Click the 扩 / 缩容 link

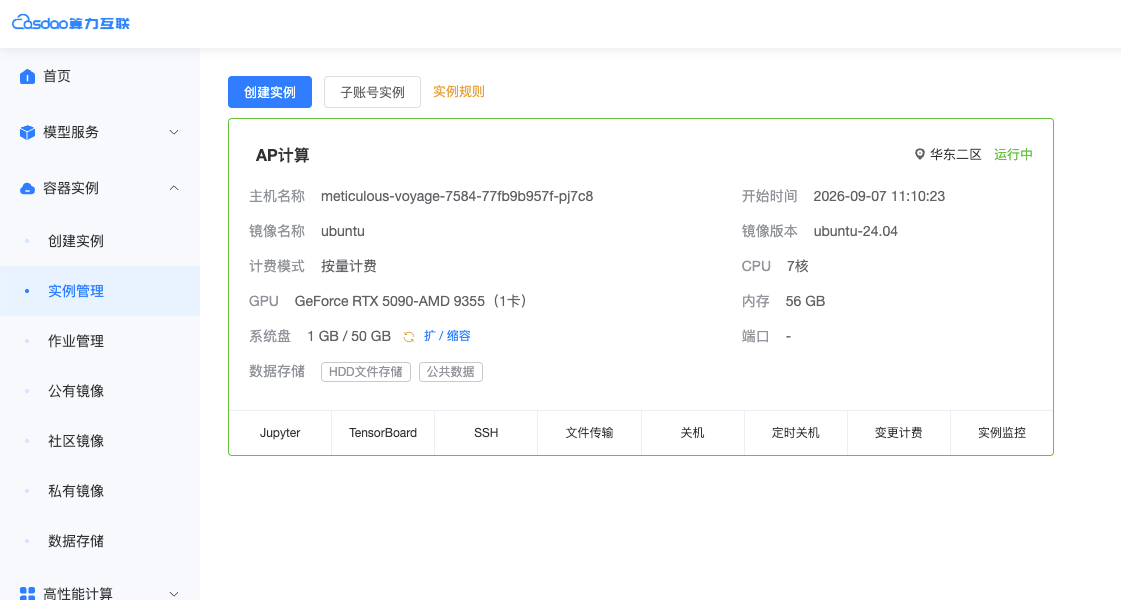447,336
